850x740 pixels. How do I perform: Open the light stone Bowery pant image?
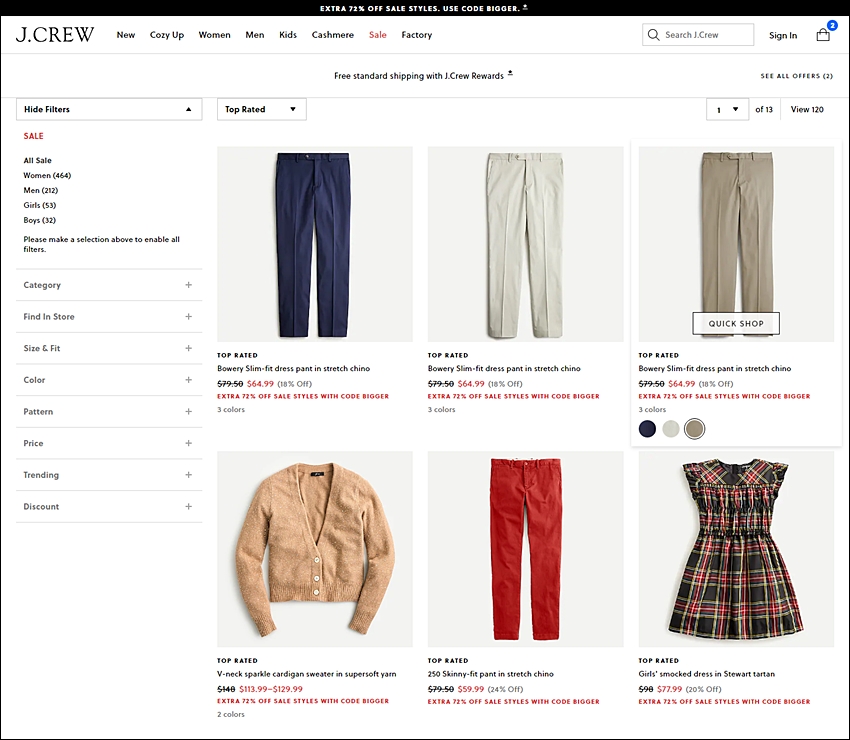525,244
